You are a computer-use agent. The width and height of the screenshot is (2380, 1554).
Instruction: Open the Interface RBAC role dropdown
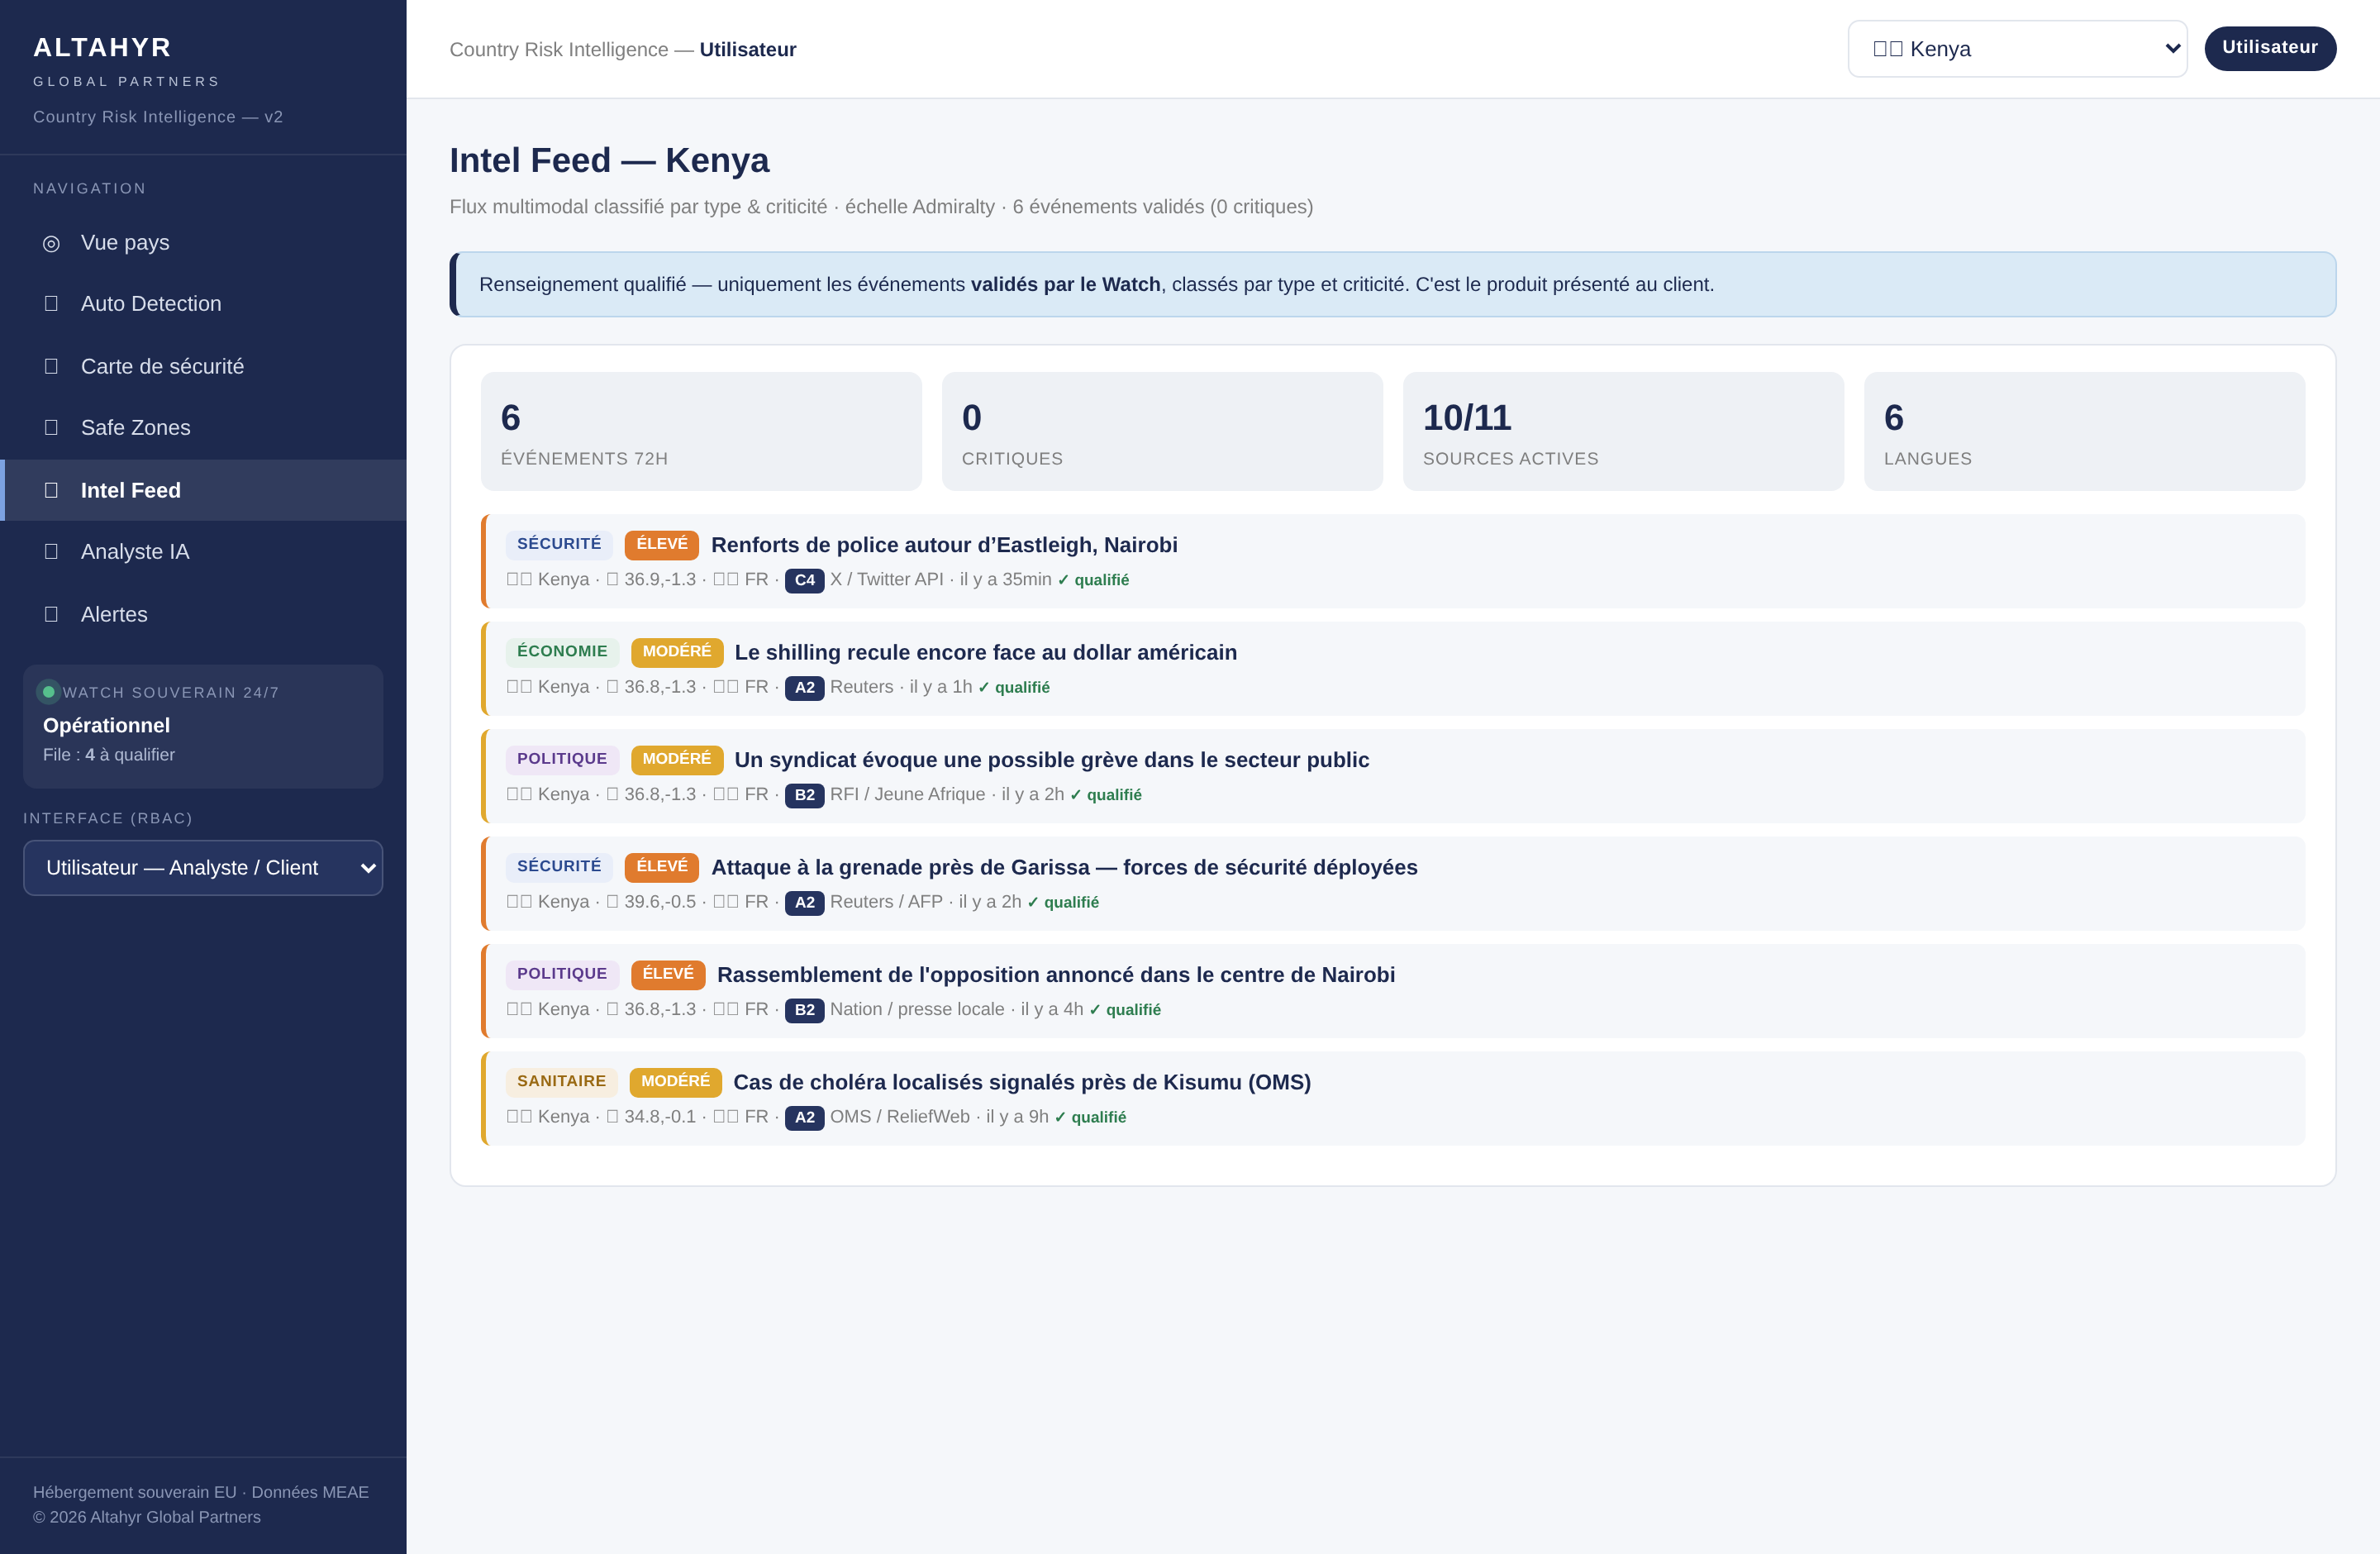click(203, 868)
